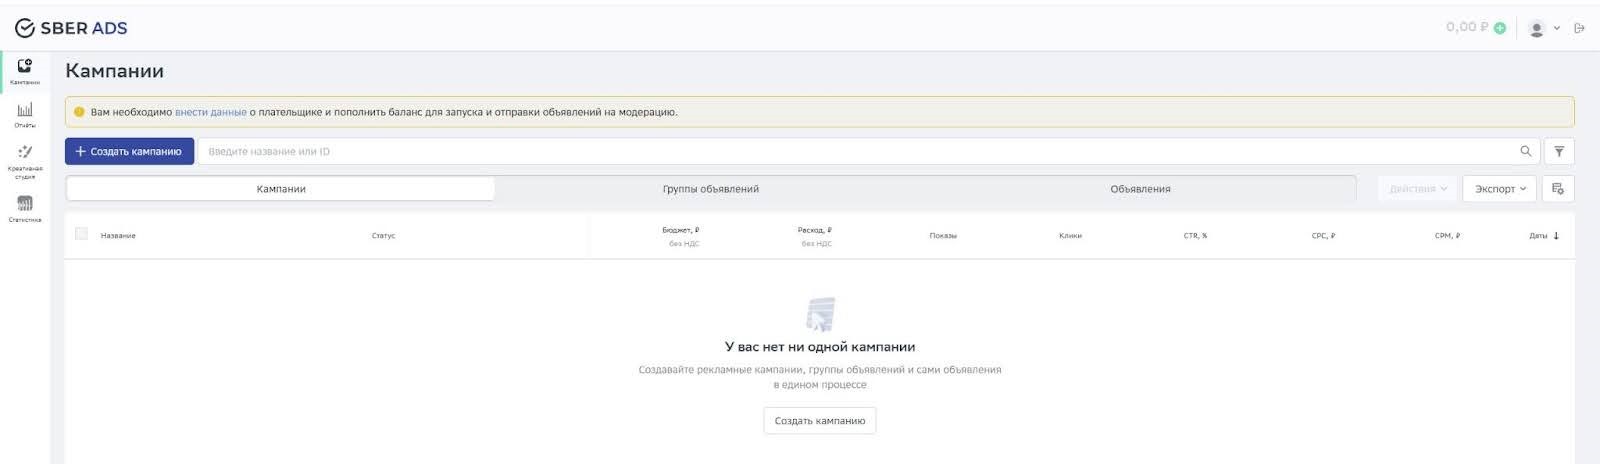Click the search magnifier icon
This screenshot has height=464, width=1600.
[1525, 151]
